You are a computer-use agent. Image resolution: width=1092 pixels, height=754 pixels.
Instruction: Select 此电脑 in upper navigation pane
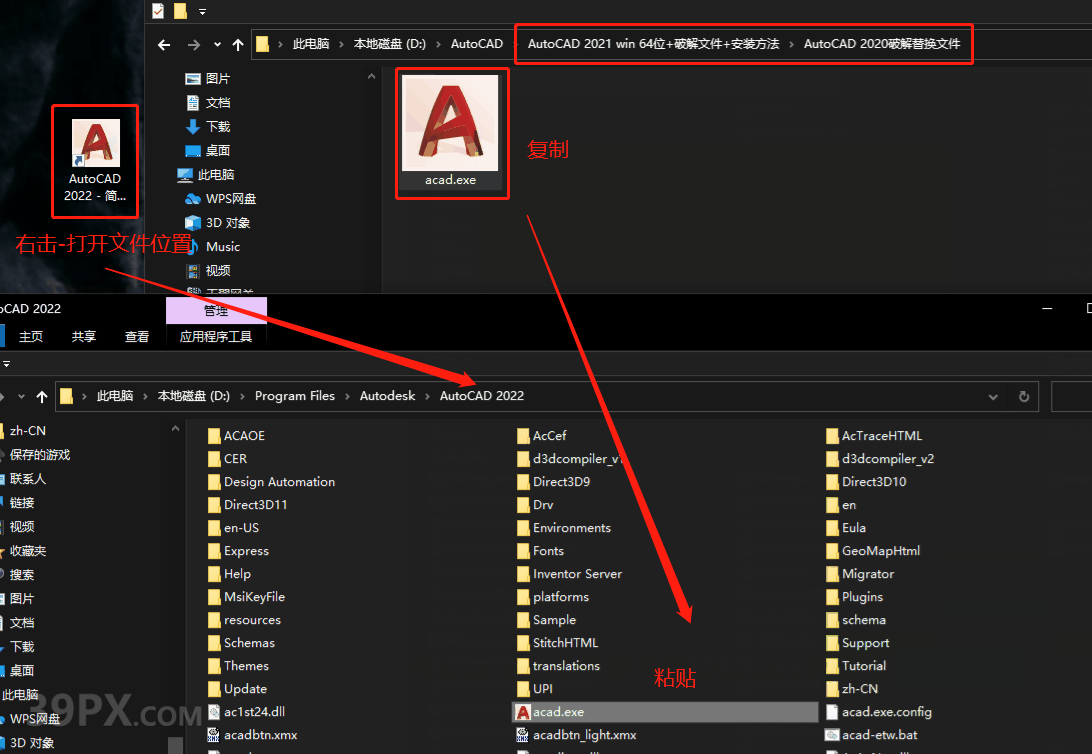(206, 175)
